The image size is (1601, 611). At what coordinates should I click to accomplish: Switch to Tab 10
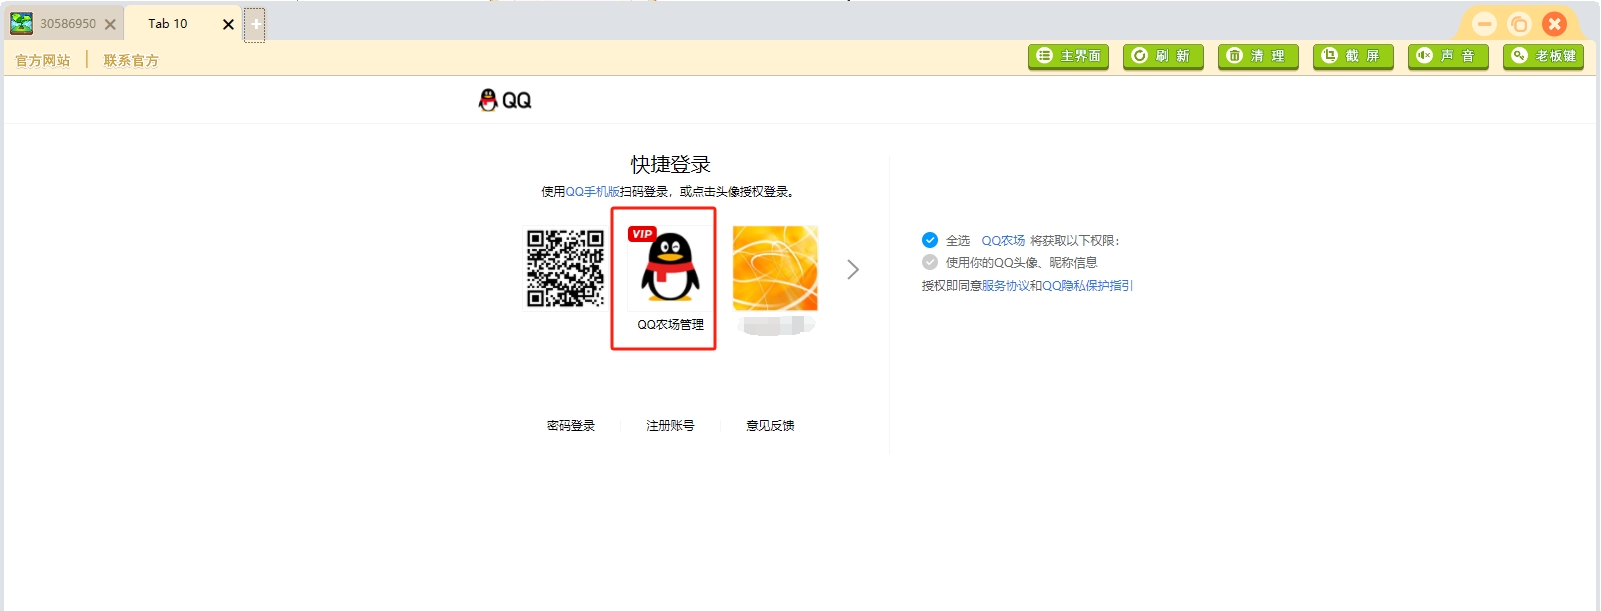click(x=168, y=24)
